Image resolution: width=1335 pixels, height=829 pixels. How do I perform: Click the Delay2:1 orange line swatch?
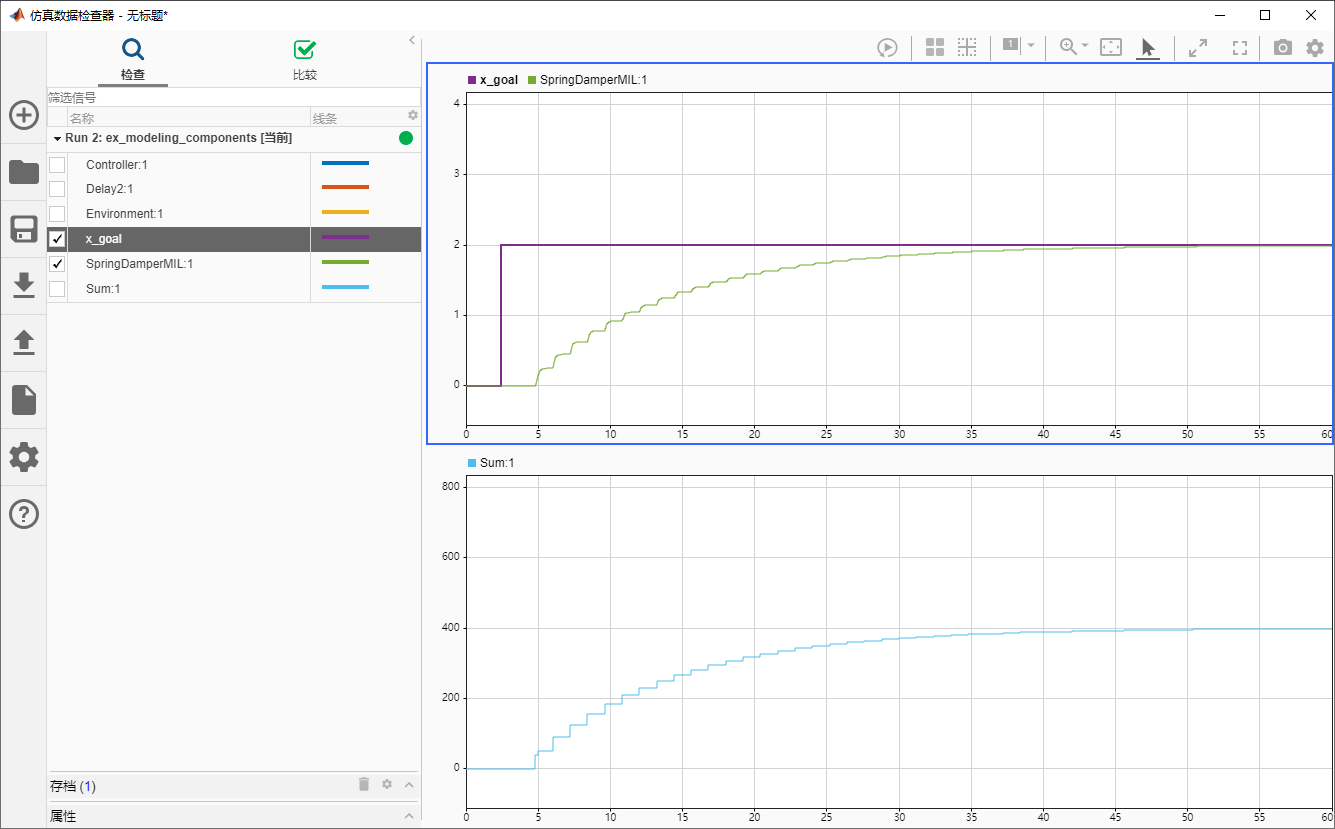point(346,187)
